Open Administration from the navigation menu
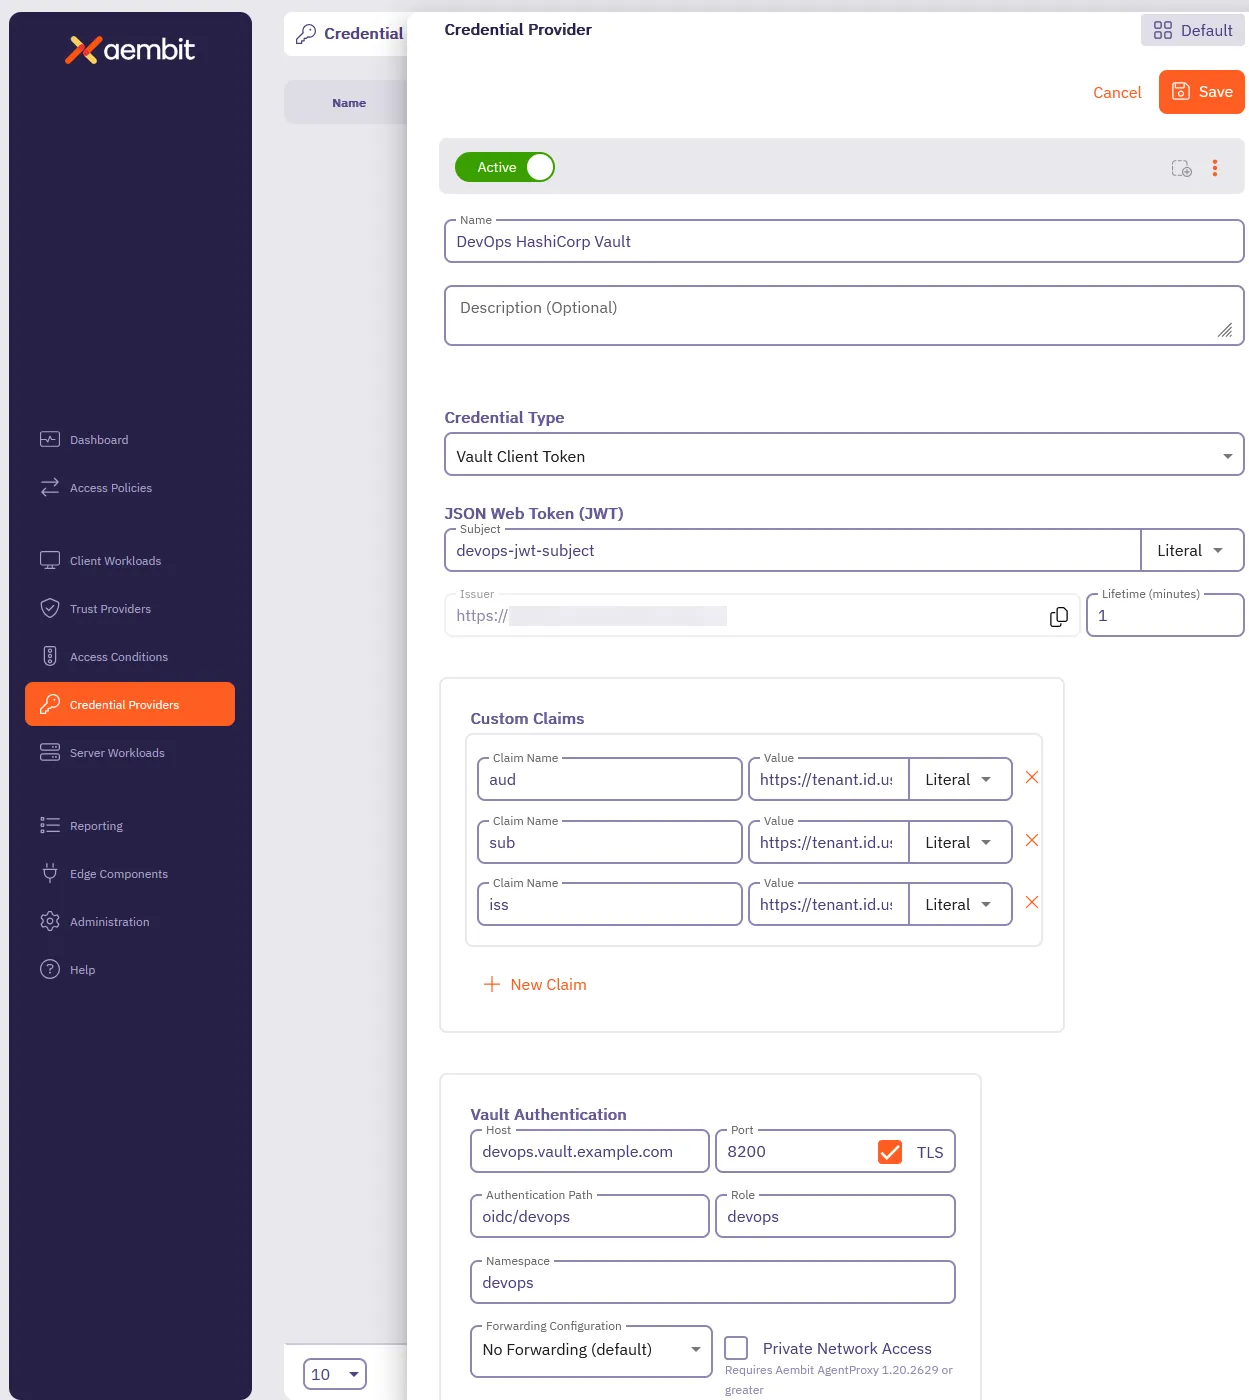 (x=110, y=922)
